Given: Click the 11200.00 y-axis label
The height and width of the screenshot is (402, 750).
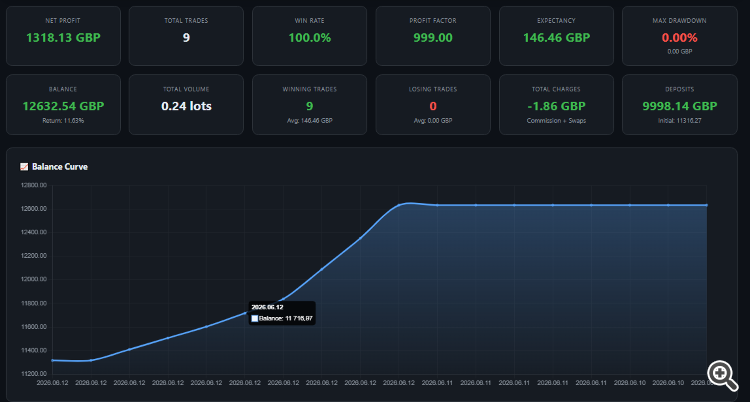Looking at the screenshot, I should click(33, 374).
